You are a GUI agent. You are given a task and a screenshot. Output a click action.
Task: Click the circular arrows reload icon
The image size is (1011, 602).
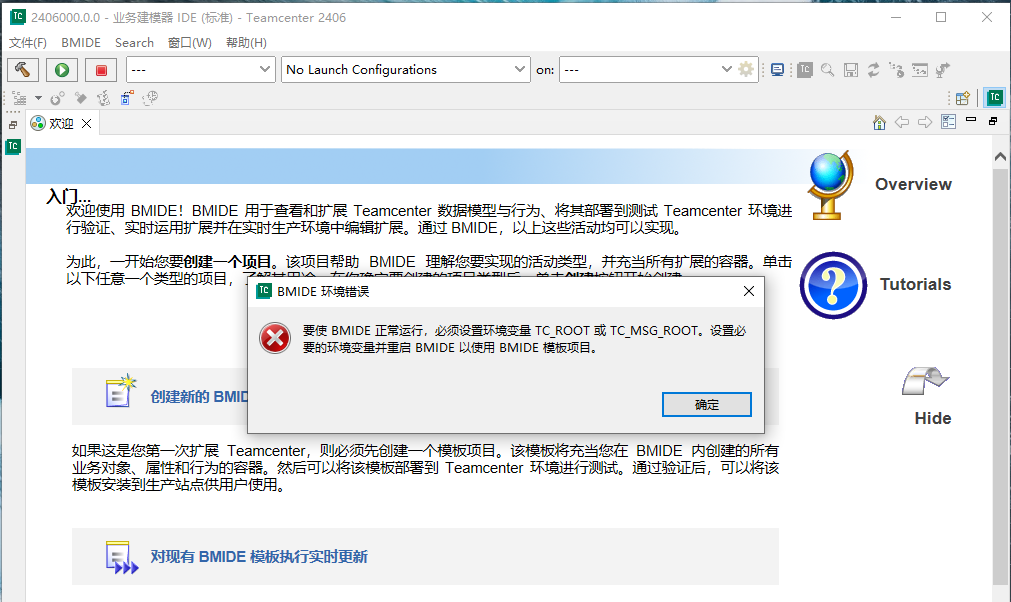pos(874,70)
